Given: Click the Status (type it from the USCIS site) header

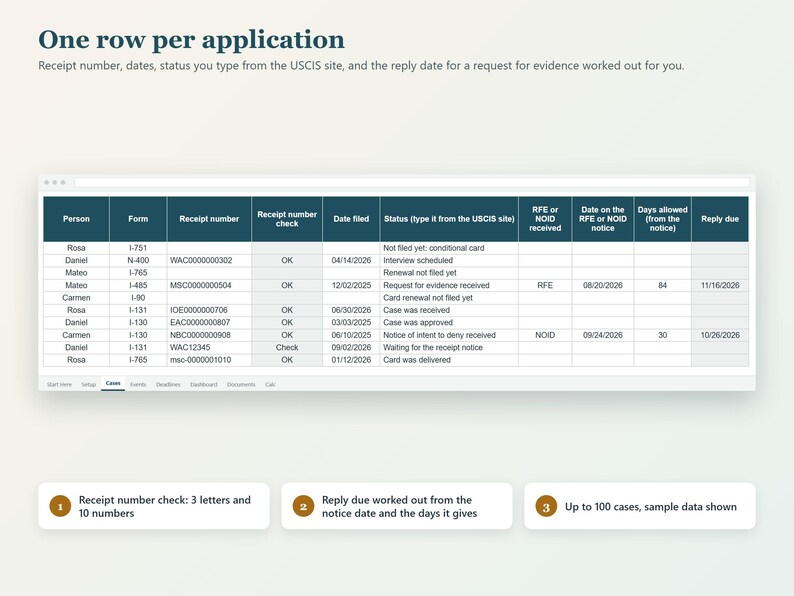Looking at the screenshot, I should pyautogui.click(x=449, y=219).
